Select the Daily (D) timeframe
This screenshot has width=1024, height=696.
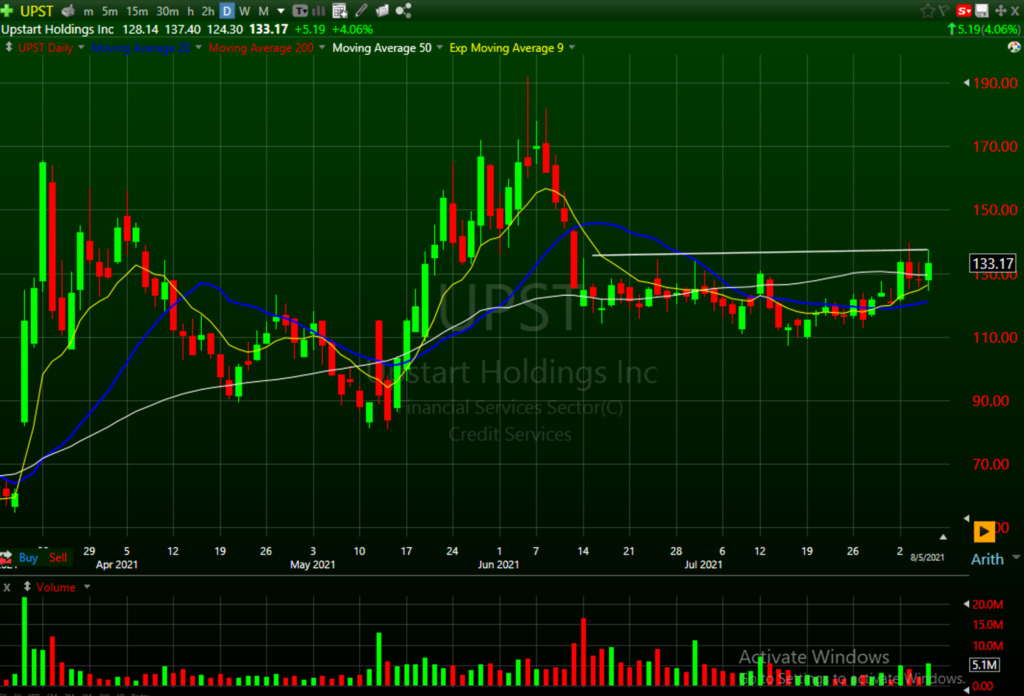pos(227,11)
